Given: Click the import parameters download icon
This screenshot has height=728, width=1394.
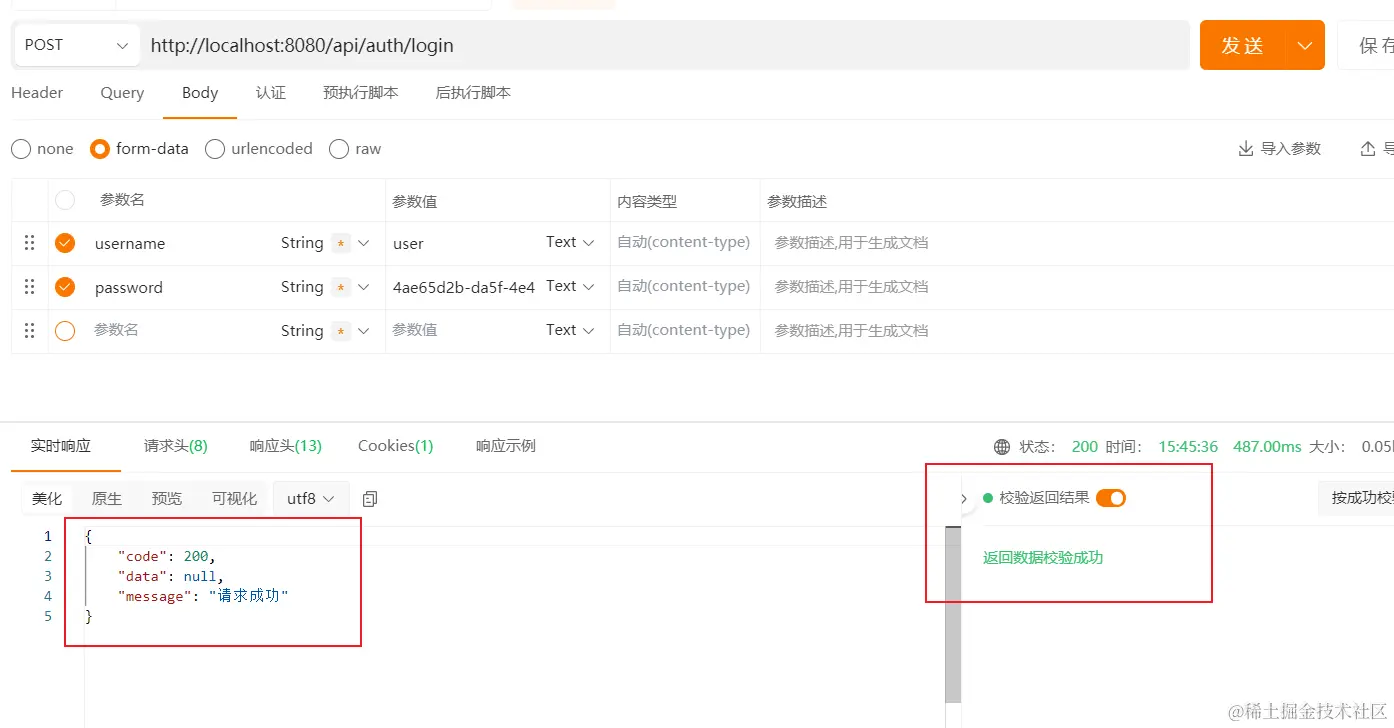Looking at the screenshot, I should coord(1246,148).
